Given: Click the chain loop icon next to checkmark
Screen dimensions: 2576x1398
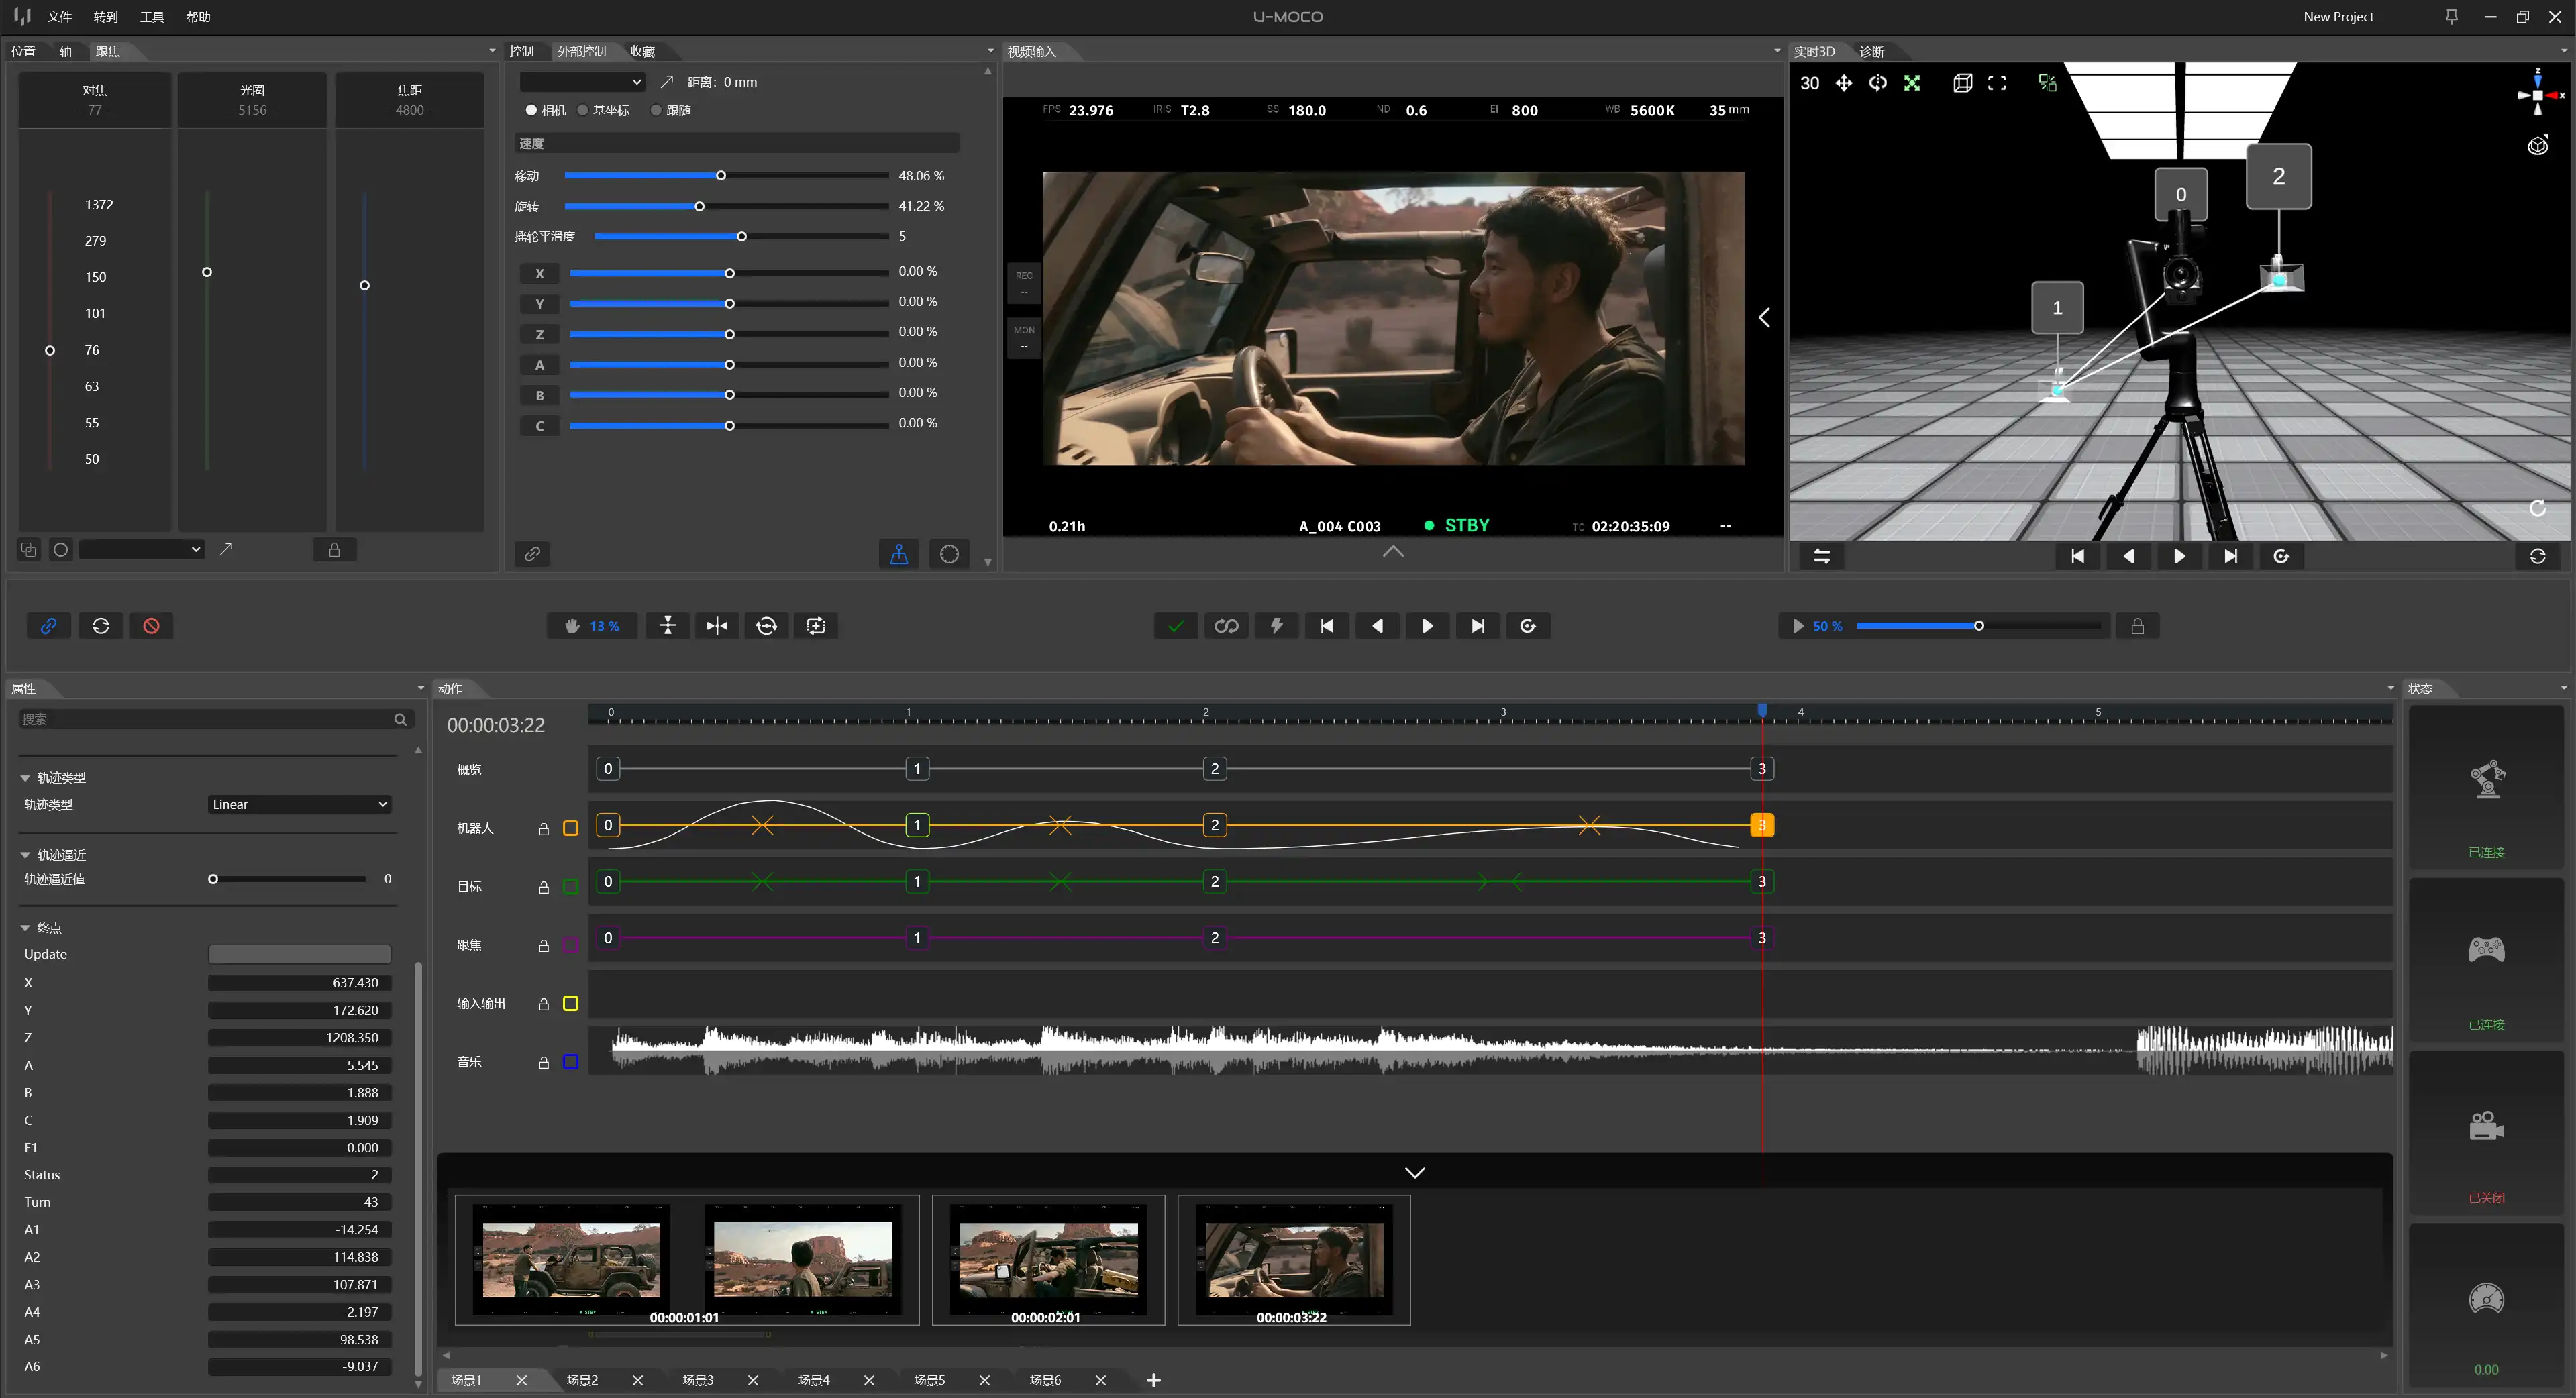Looking at the screenshot, I should click(1226, 626).
